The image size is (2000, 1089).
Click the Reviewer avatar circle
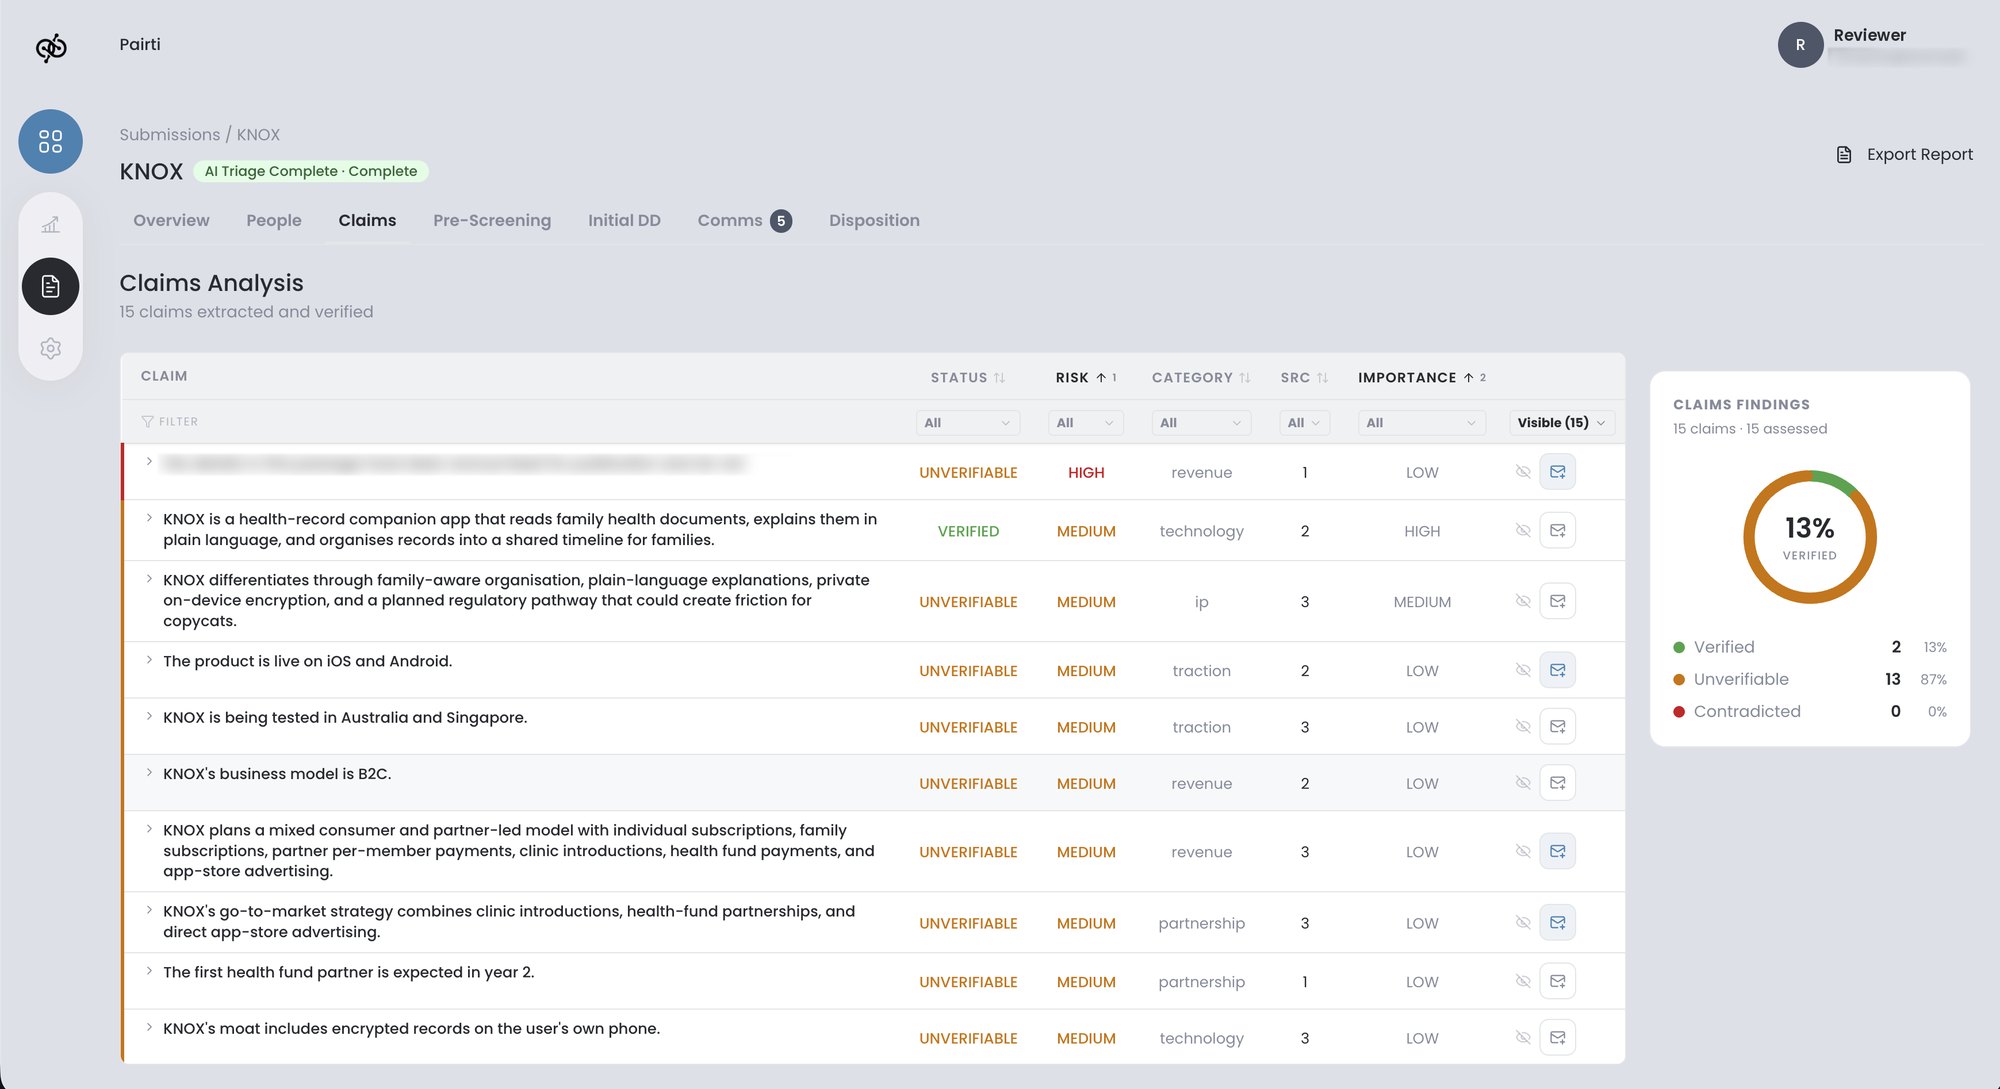pyautogui.click(x=1800, y=45)
